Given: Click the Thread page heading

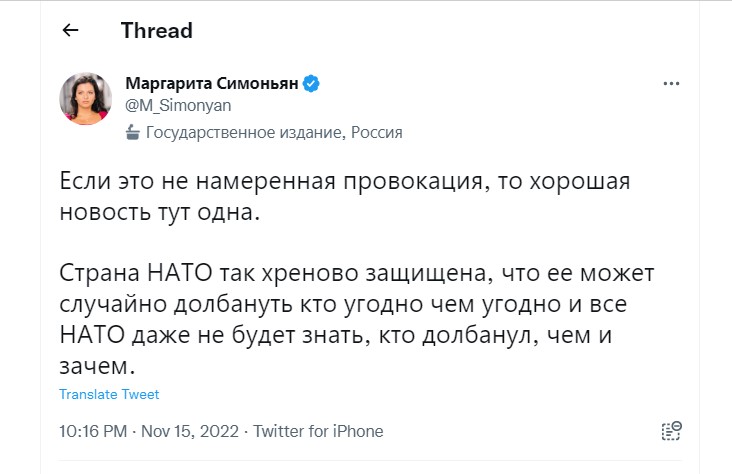Looking at the screenshot, I should click(x=157, y=30).
